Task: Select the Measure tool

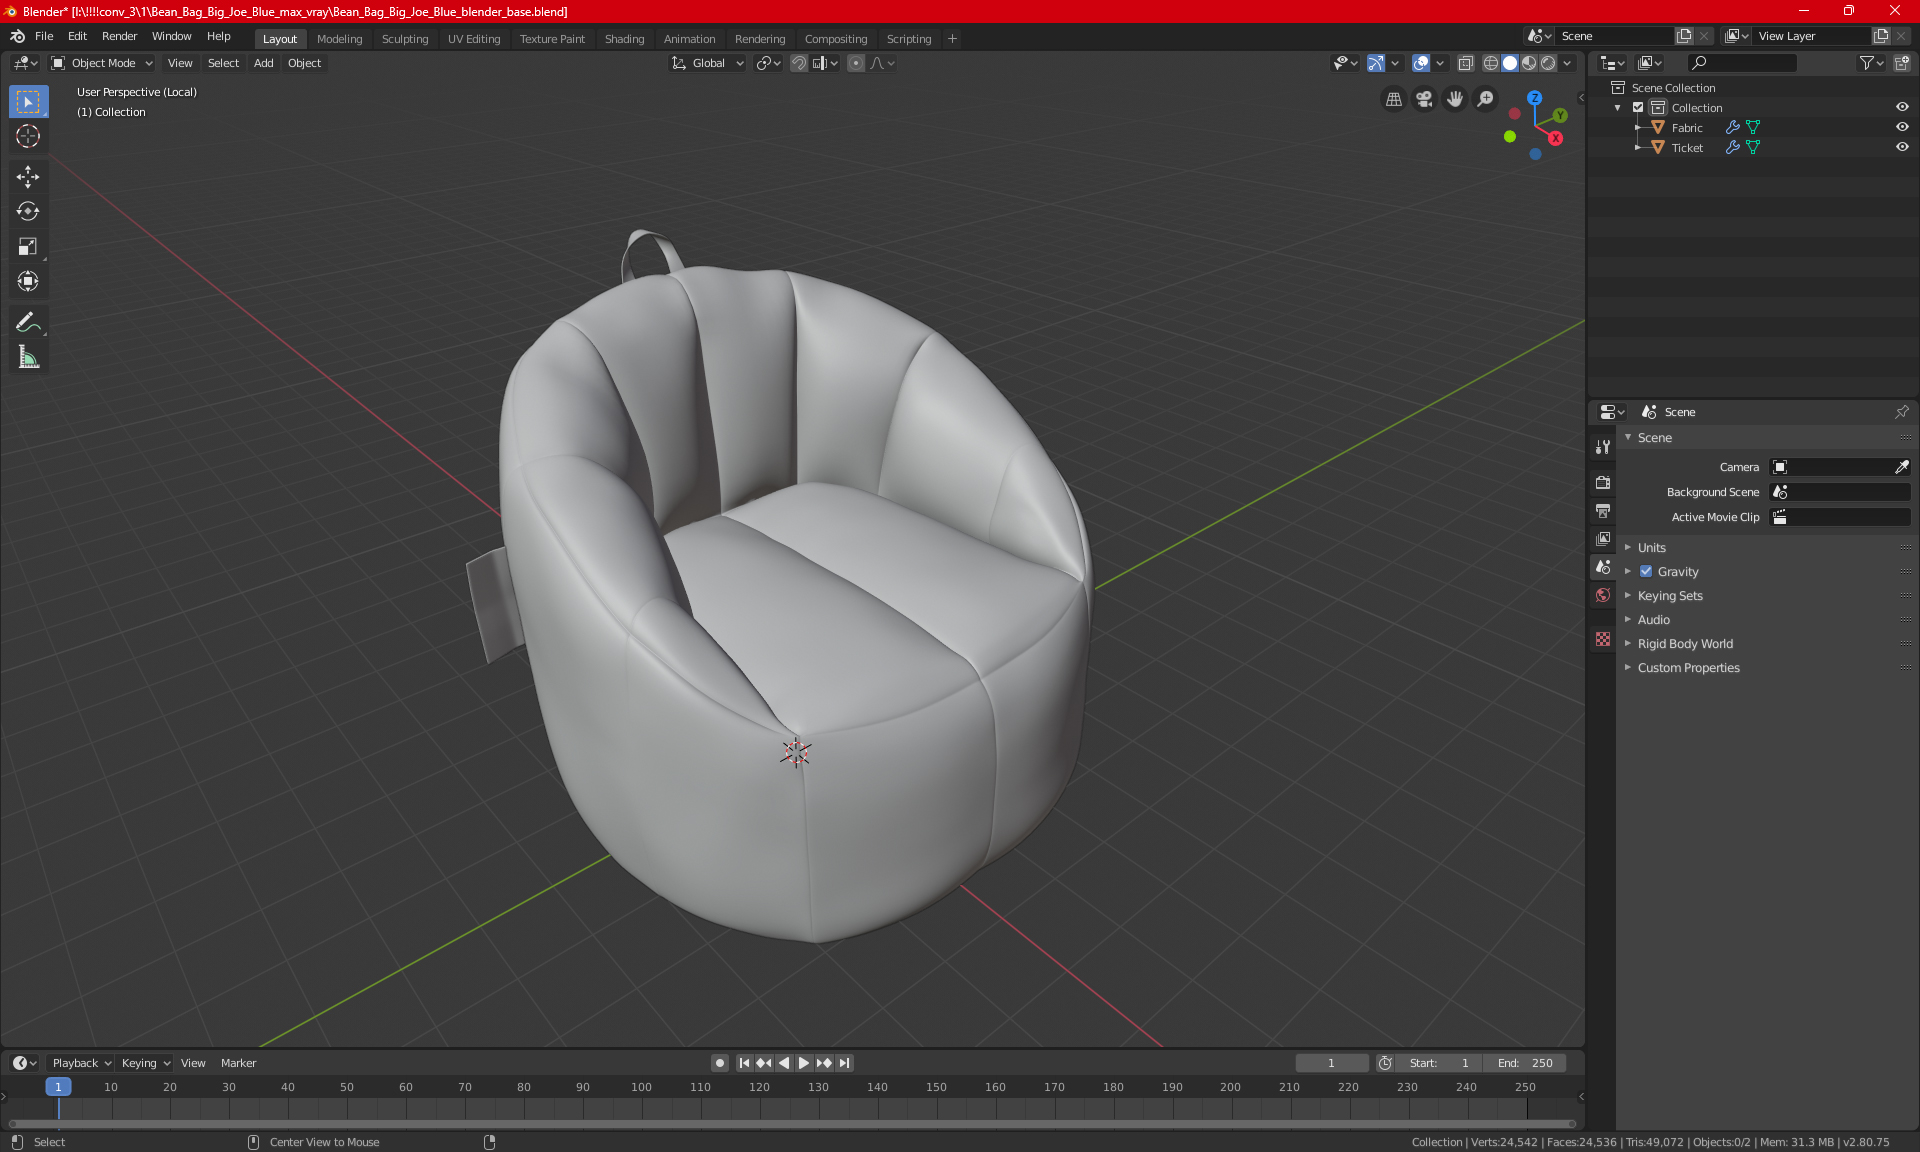Action: [x=28, y=357]
